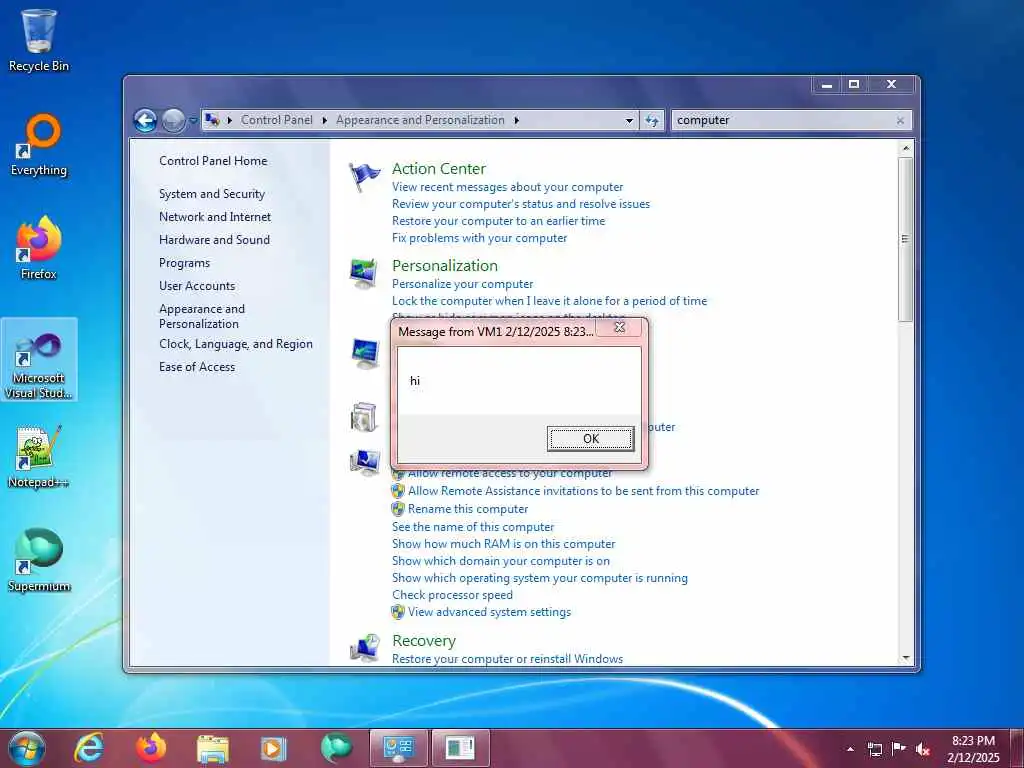
Task: Go to Control Panel Home
Action: tap(213, 161)
